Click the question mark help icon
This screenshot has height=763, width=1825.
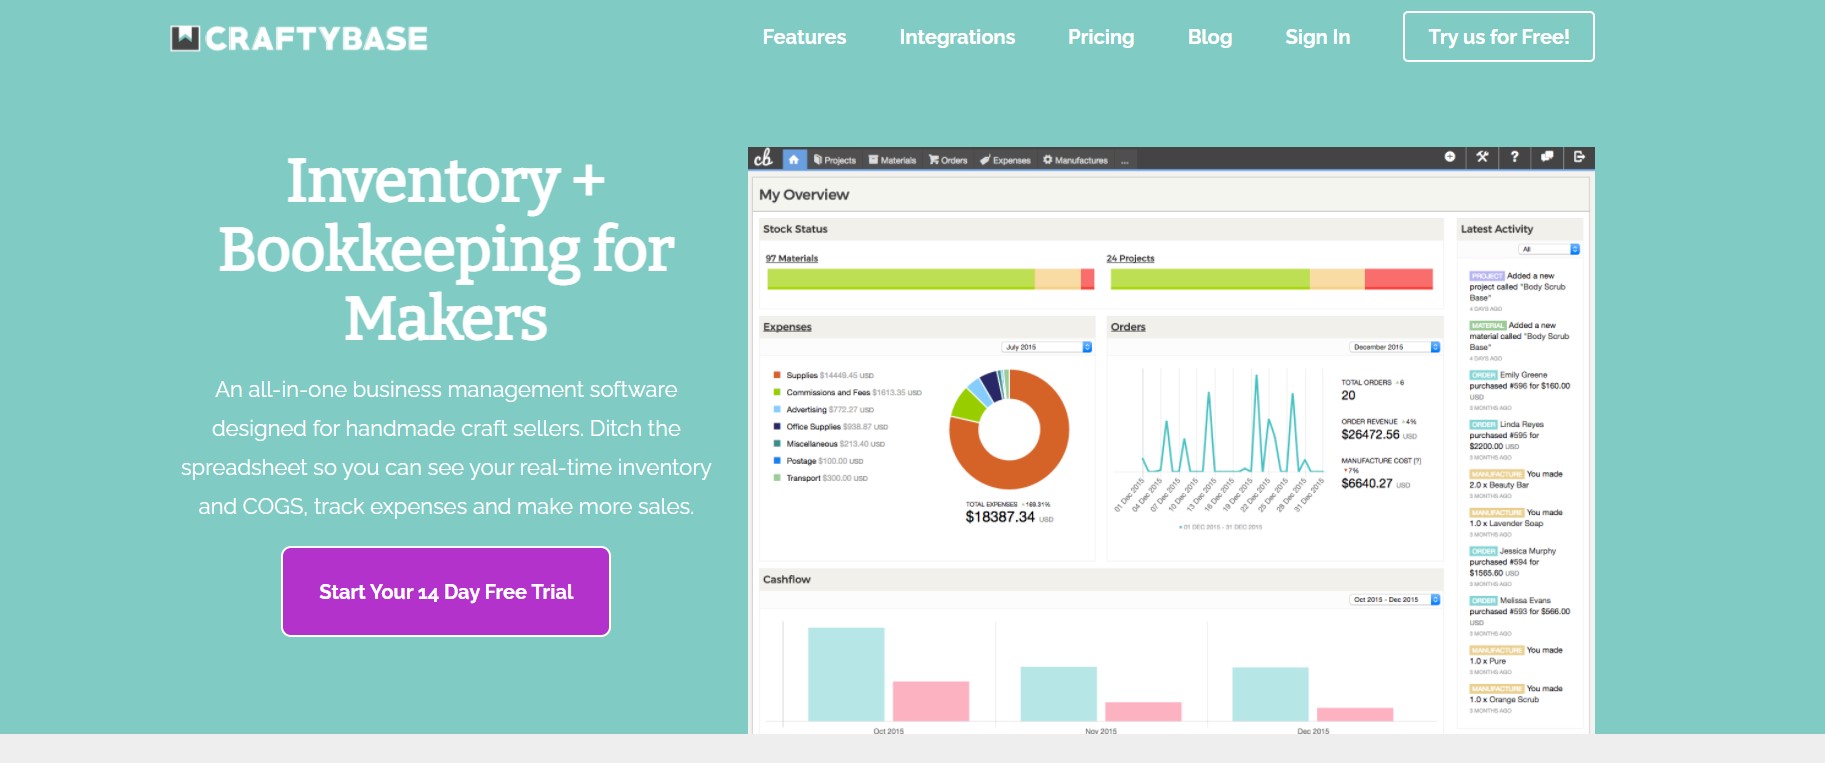pyautogui.click(x=1514, y=157)
